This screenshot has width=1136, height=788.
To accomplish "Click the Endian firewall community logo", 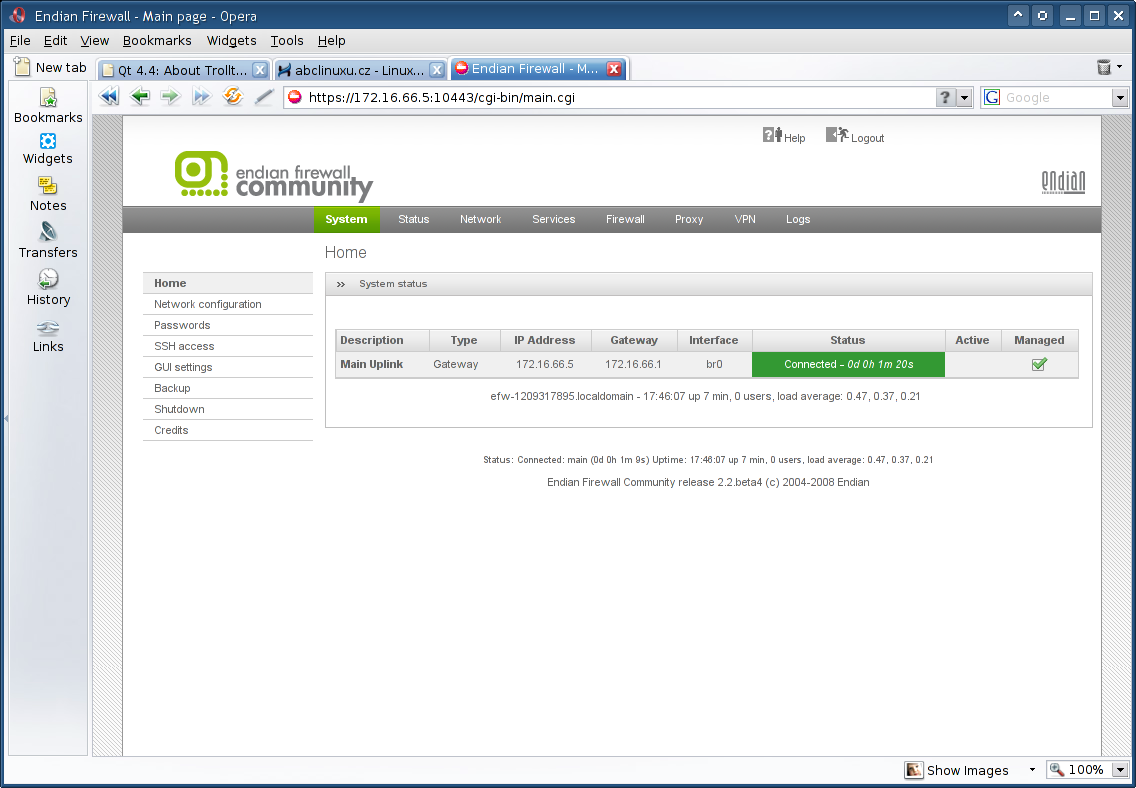I will tap(274, 176).
